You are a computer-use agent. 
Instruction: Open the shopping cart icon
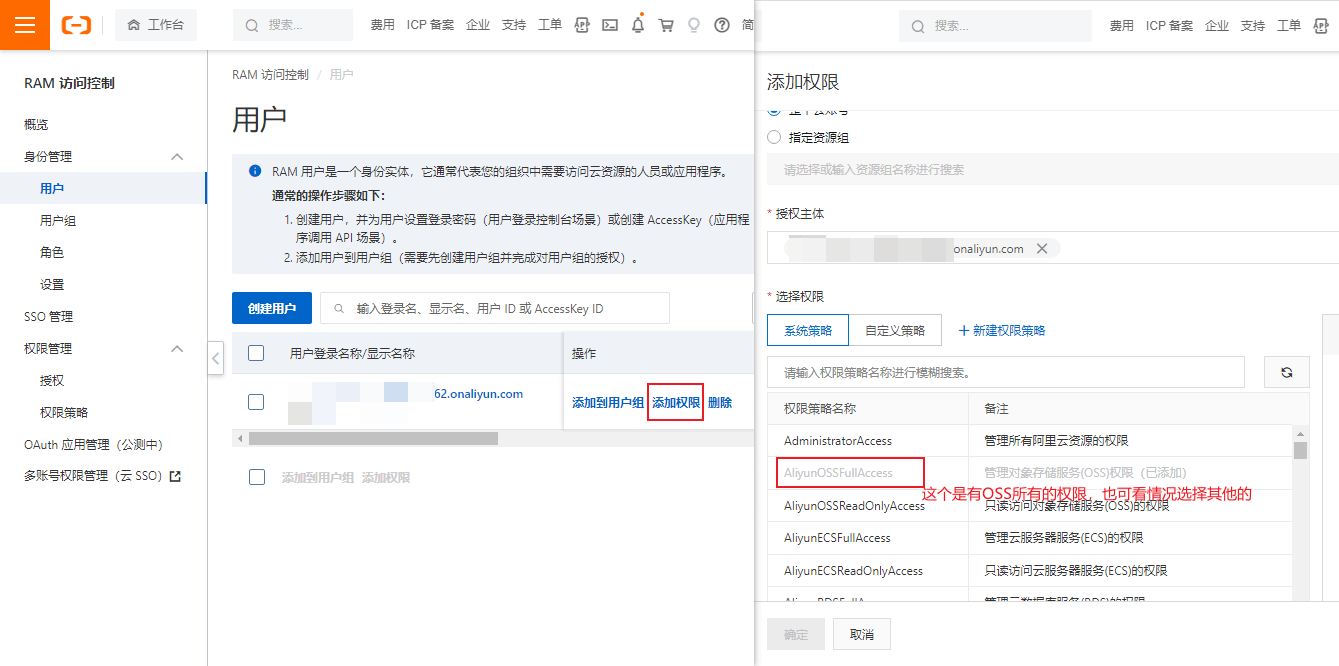(666, 25)
